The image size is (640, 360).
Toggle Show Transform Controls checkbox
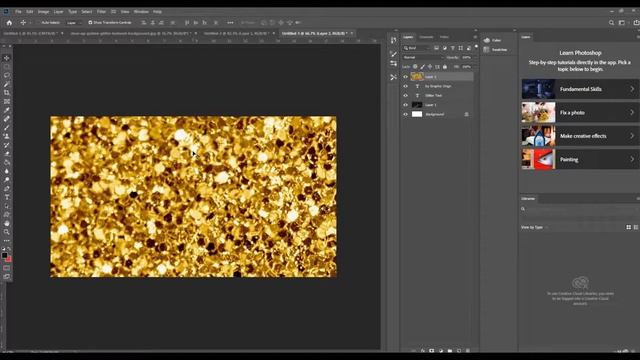tap(90, 23)
